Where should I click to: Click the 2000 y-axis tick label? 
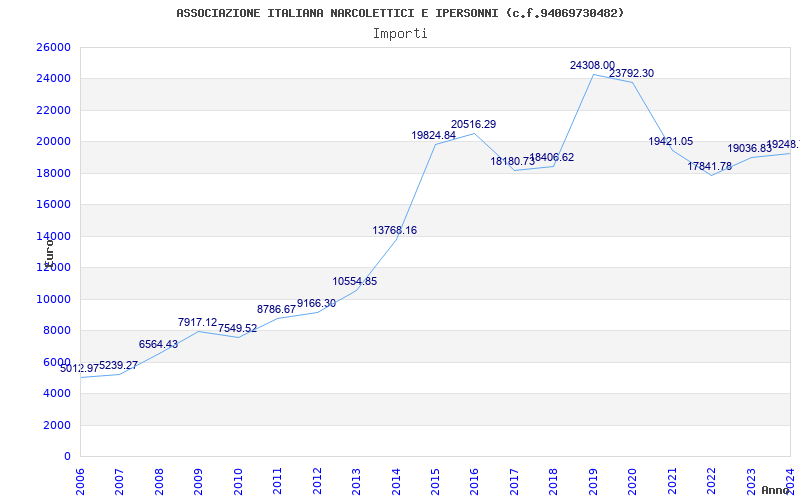click(x=57, y=425)
